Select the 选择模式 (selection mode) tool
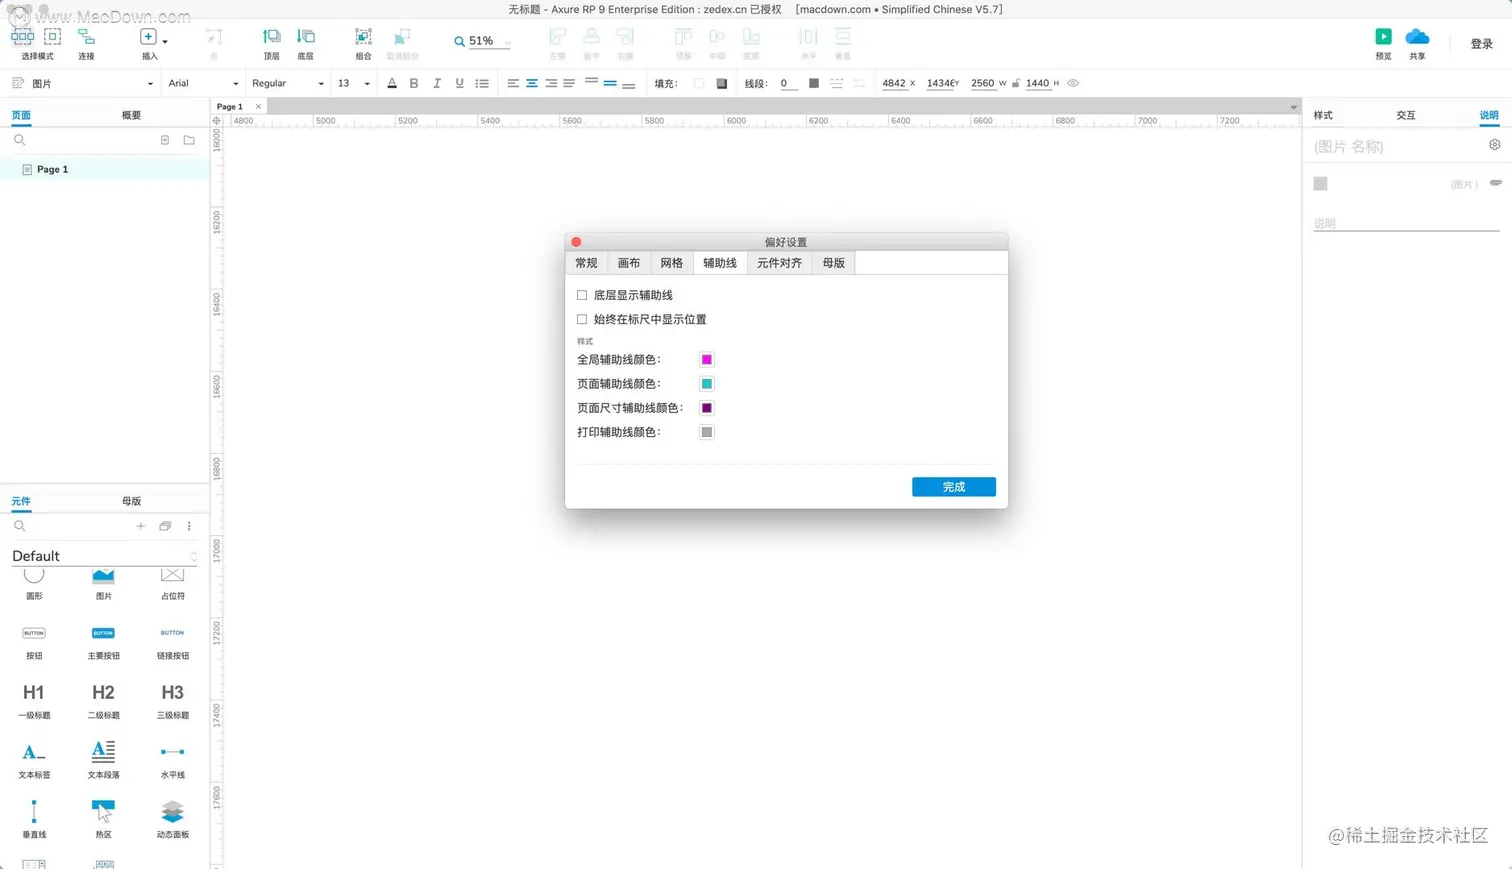 coord(23,42)
